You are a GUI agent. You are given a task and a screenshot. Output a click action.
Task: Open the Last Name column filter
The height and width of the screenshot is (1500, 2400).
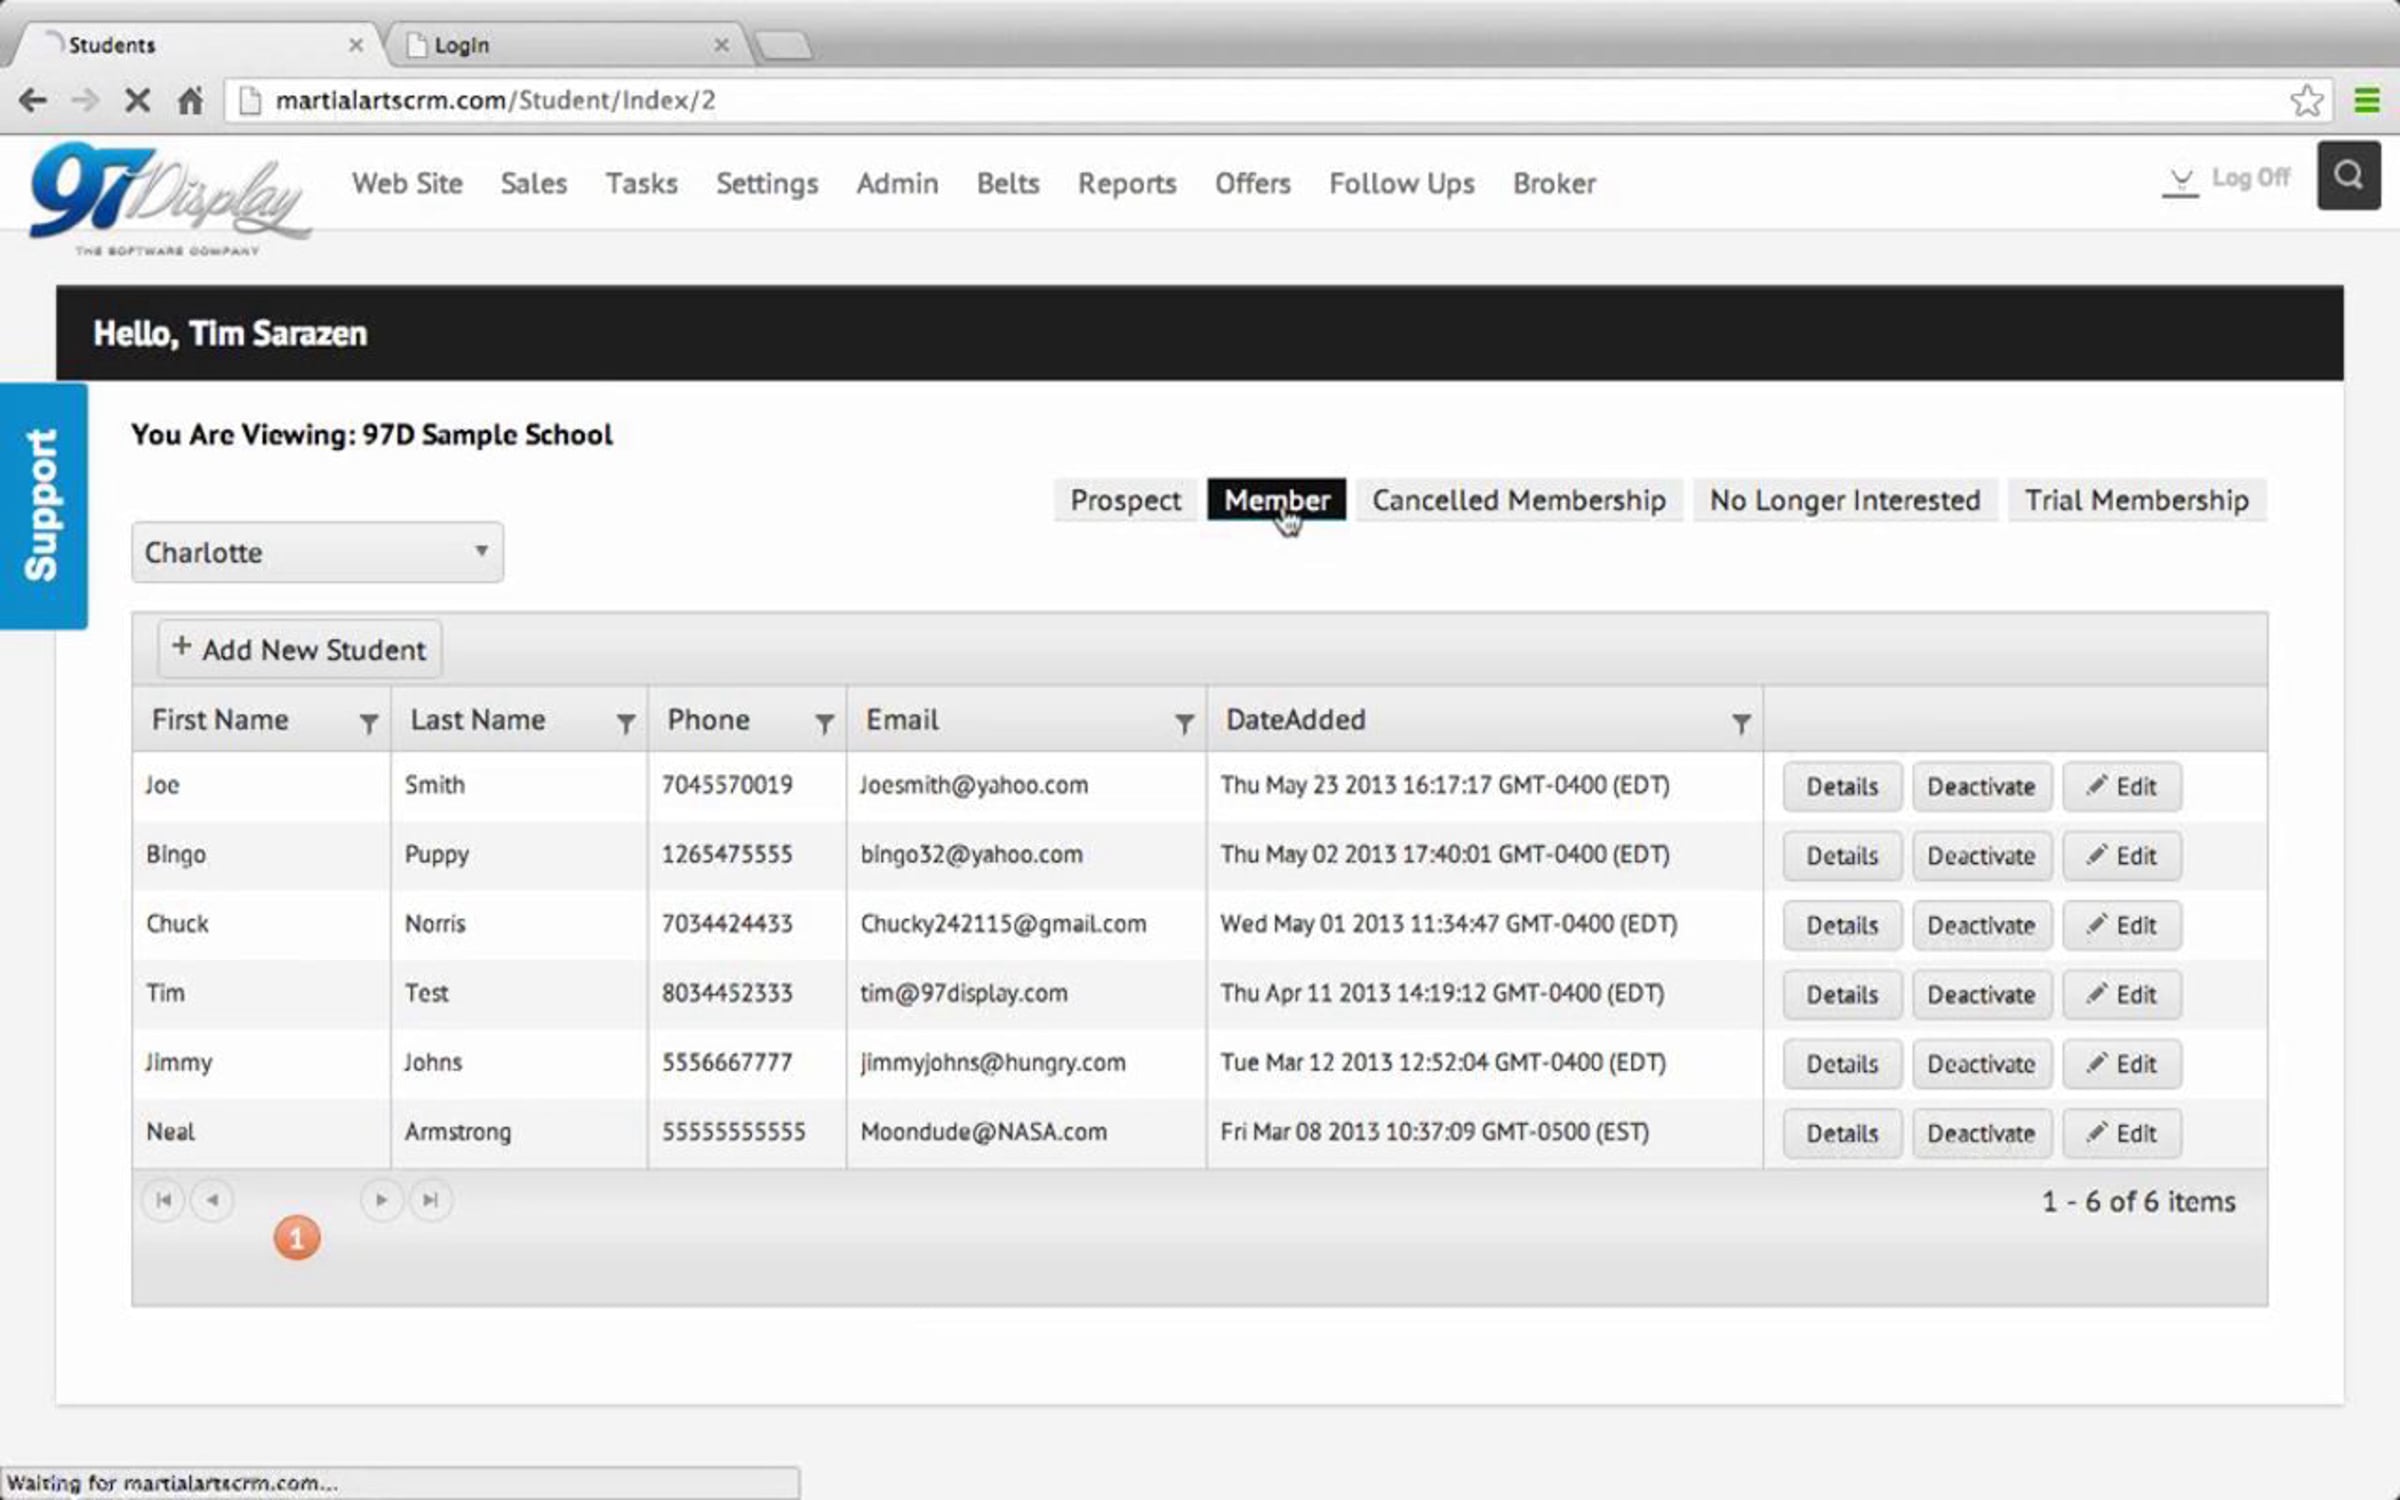625,723
